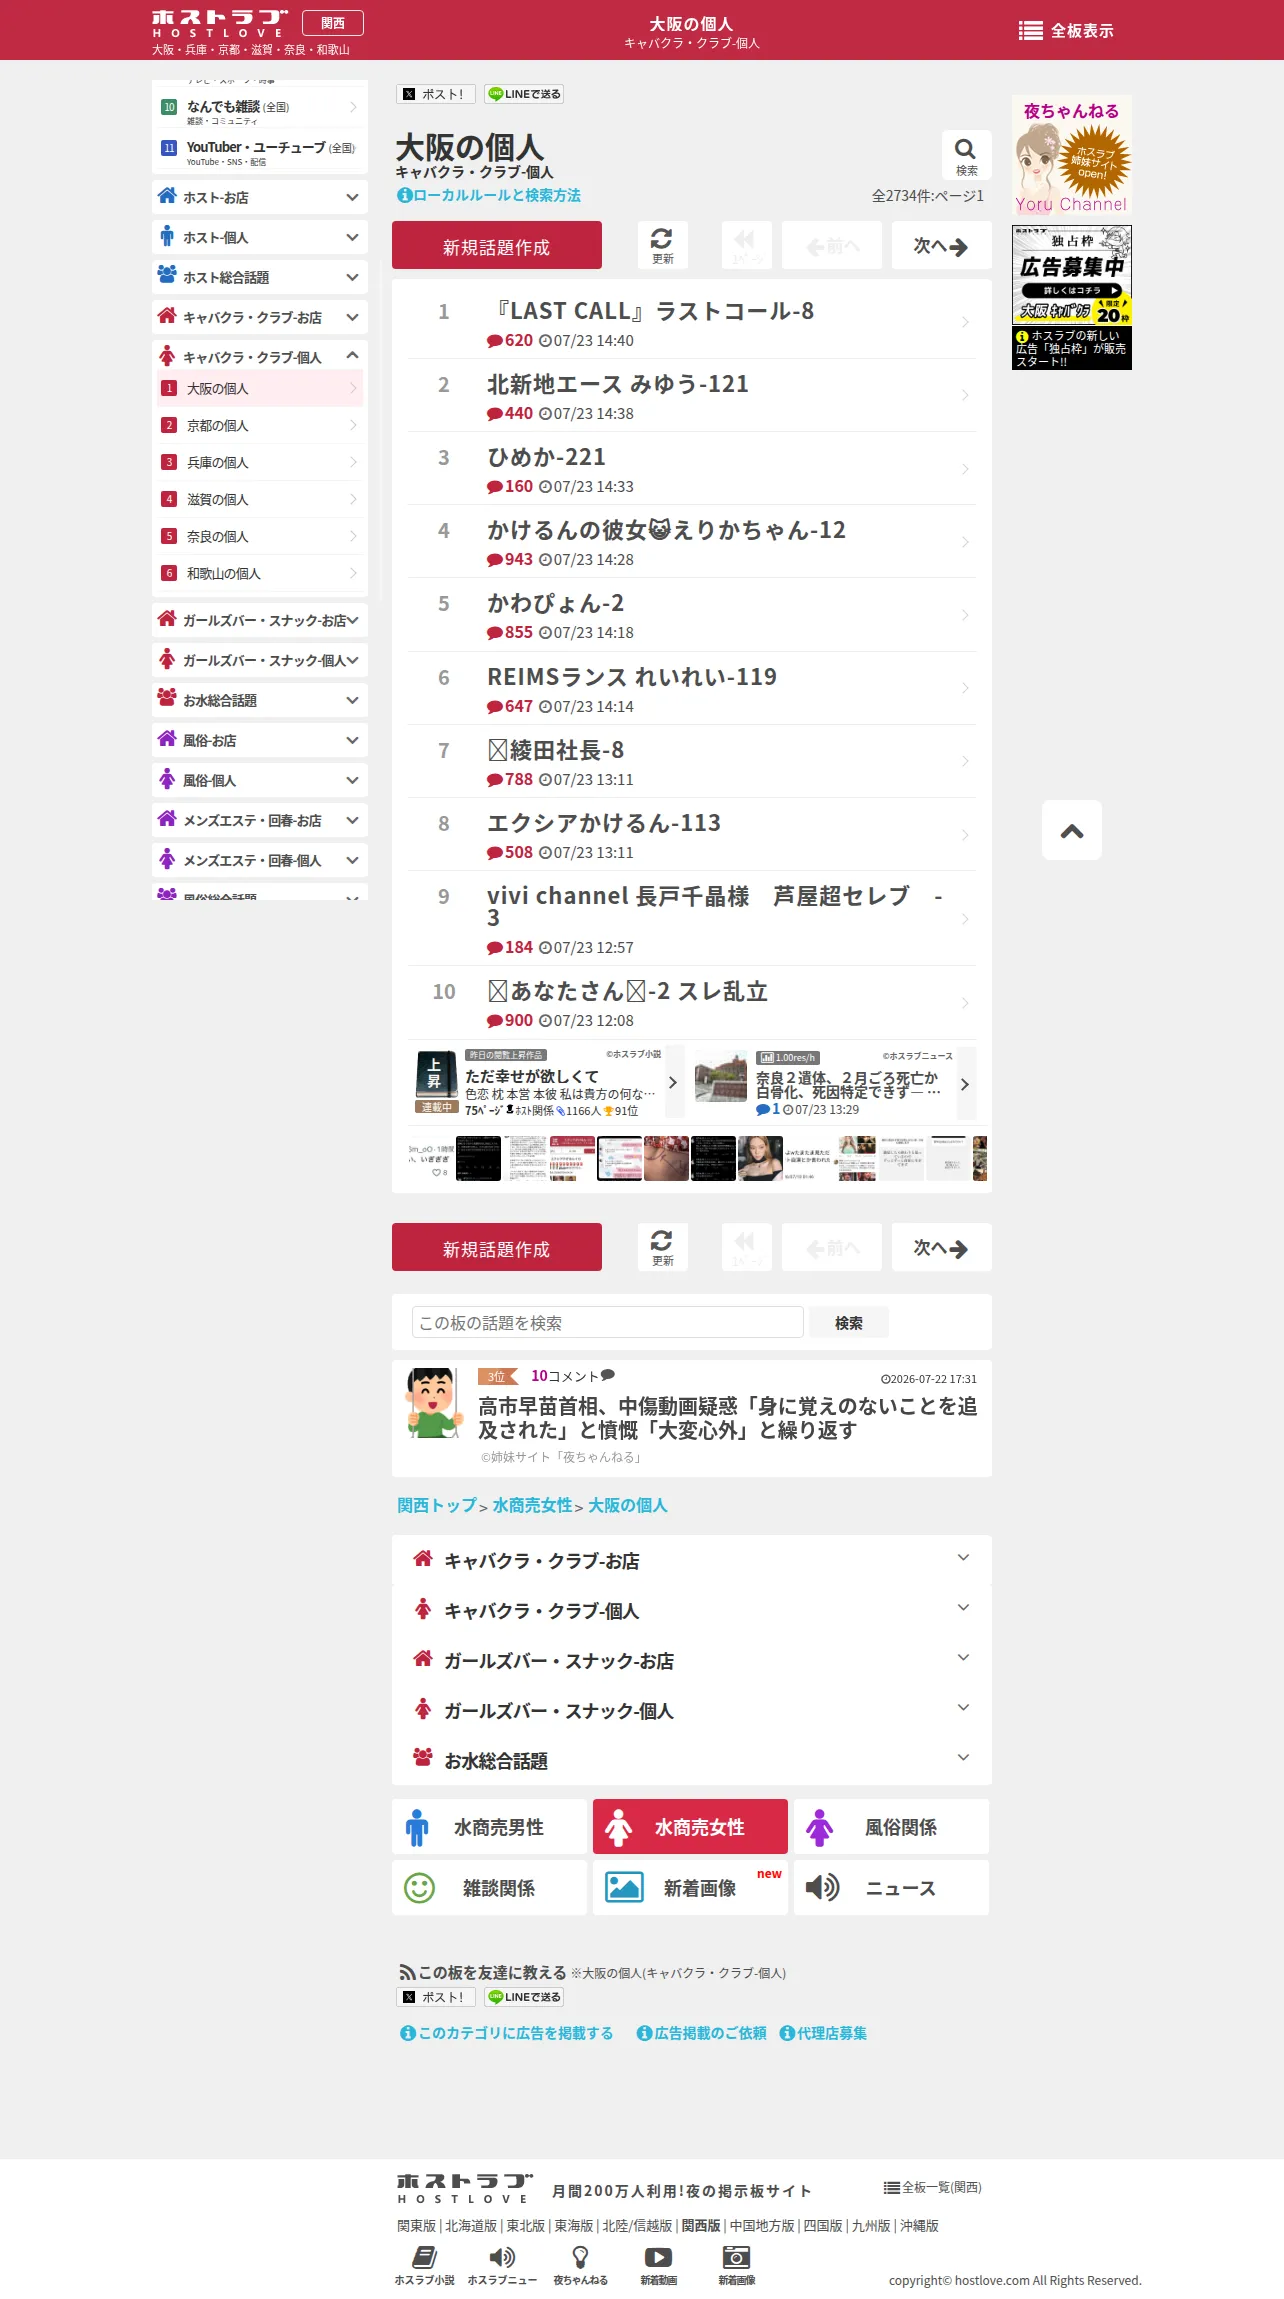1284x2299 pixels.
Task: Open the ローカルルールと検索方法 link
Action: click(x=489, y=195)
